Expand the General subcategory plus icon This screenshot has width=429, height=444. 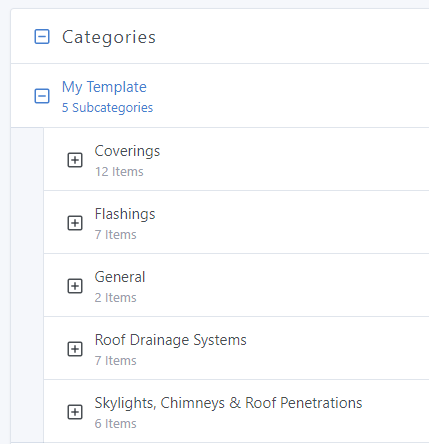tap(75, 286)
